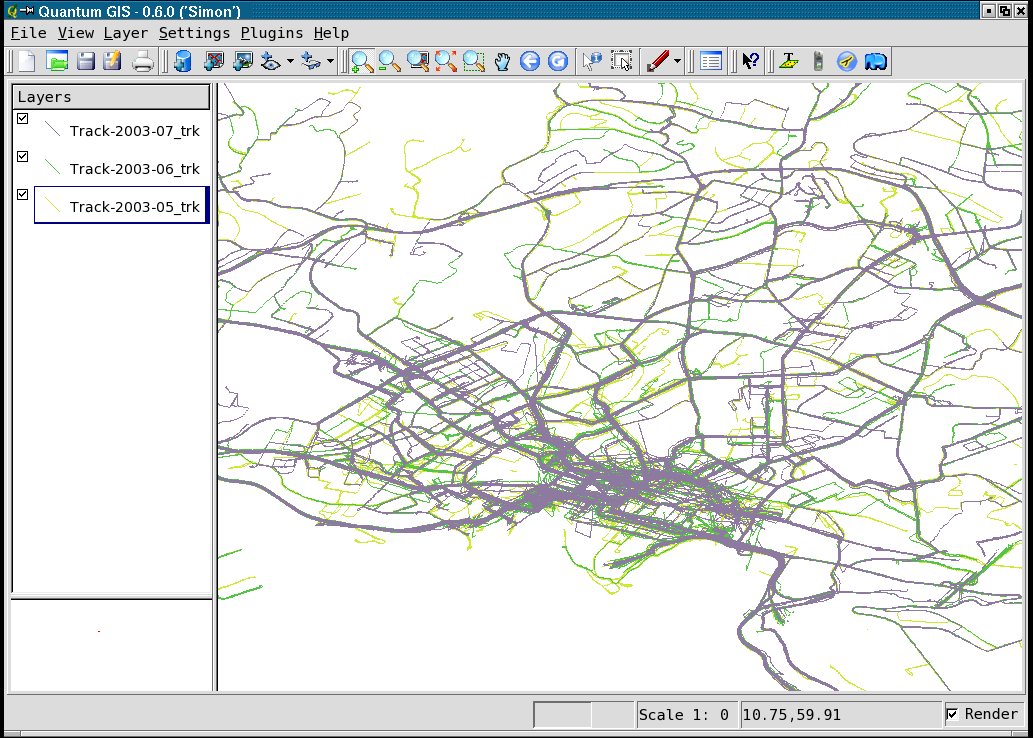The image size is (1033, 738).
Task: Open the GPS tools device icon
Action: (819, 61)
